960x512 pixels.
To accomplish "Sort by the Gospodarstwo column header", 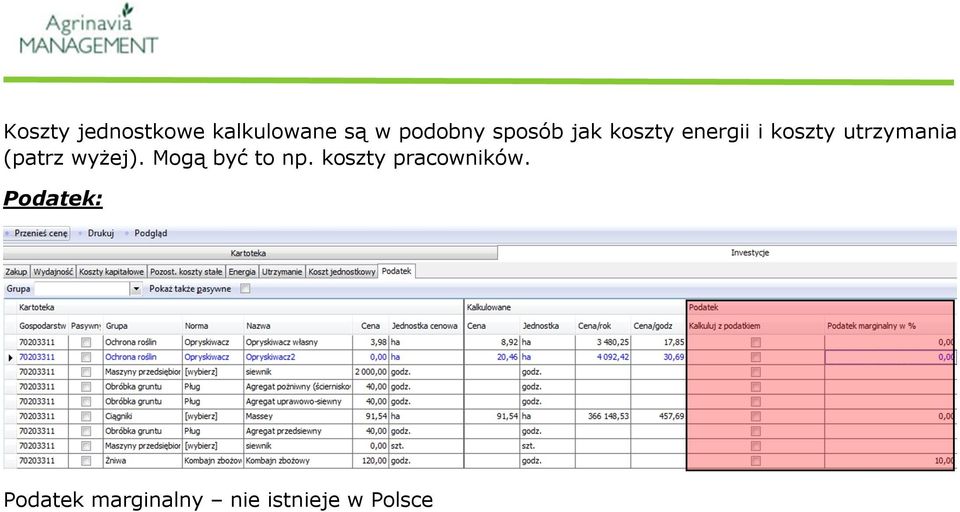I will click(x=42, y=326).
